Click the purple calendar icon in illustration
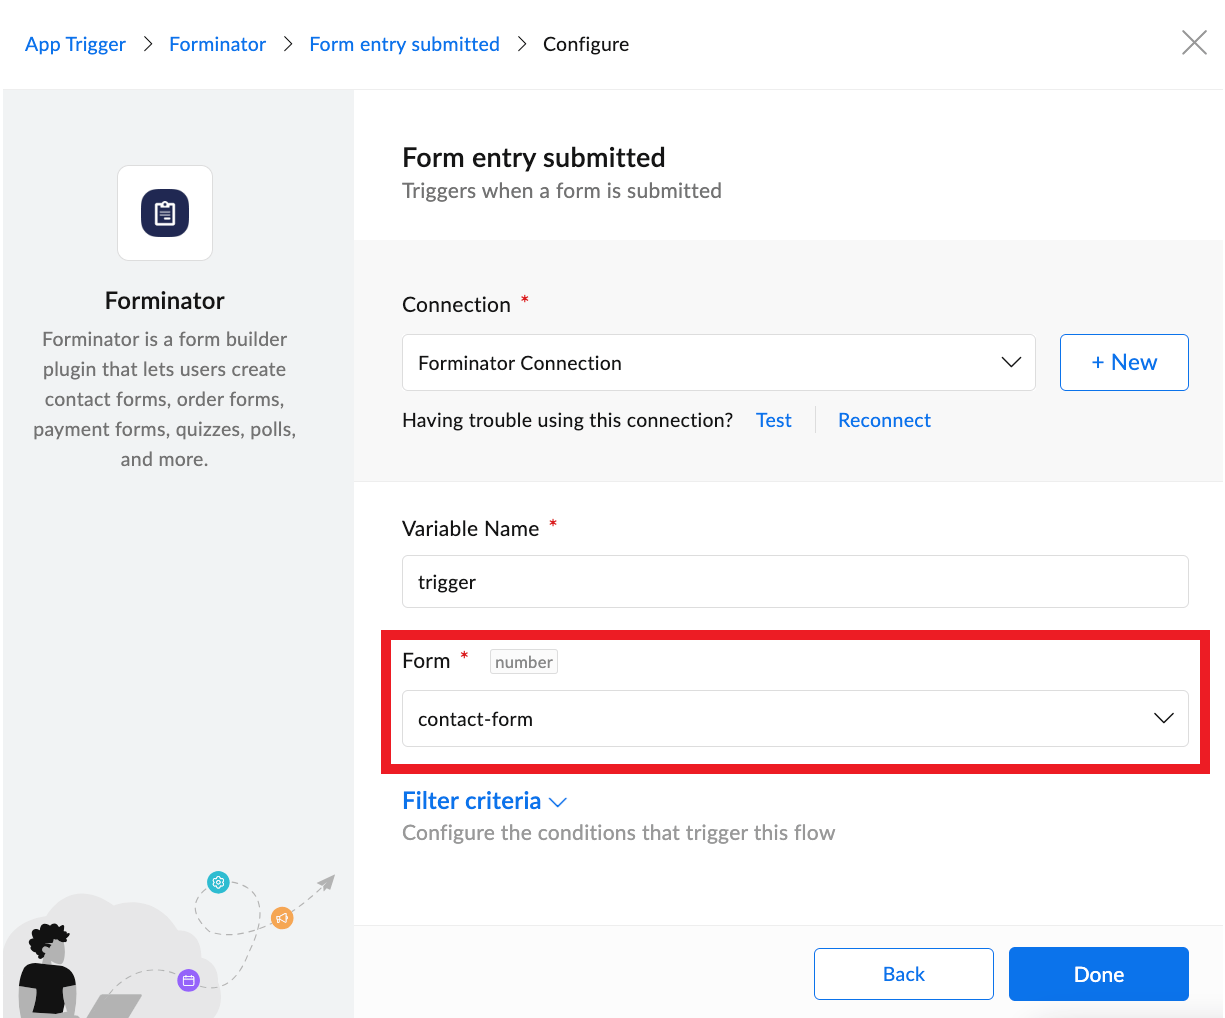The height and width of the screenshot is (1018, 1225). click(188, 980)
